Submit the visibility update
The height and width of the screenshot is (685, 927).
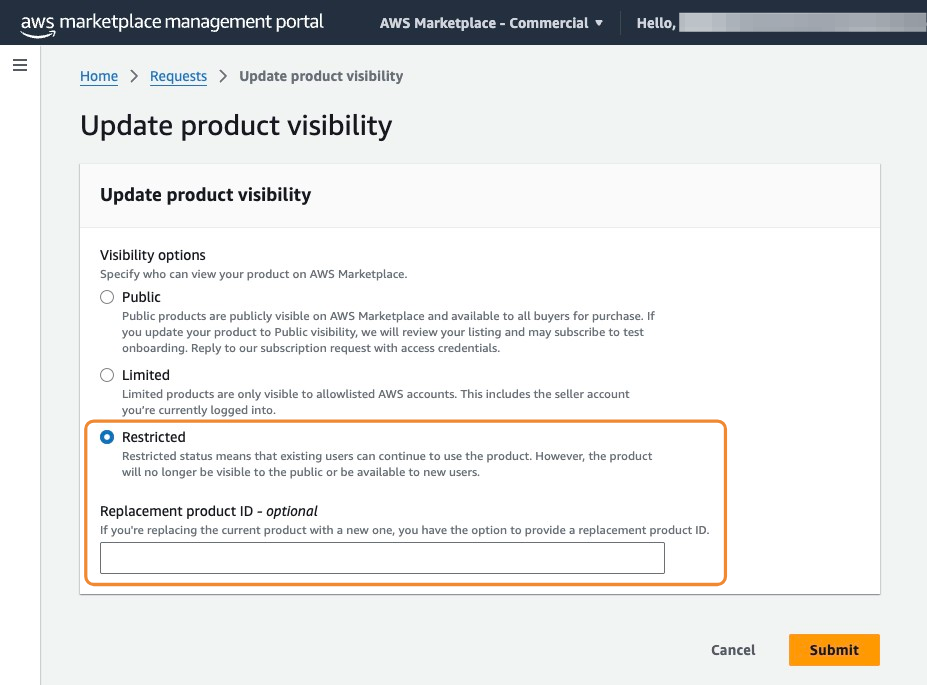(x=834, y=650)
